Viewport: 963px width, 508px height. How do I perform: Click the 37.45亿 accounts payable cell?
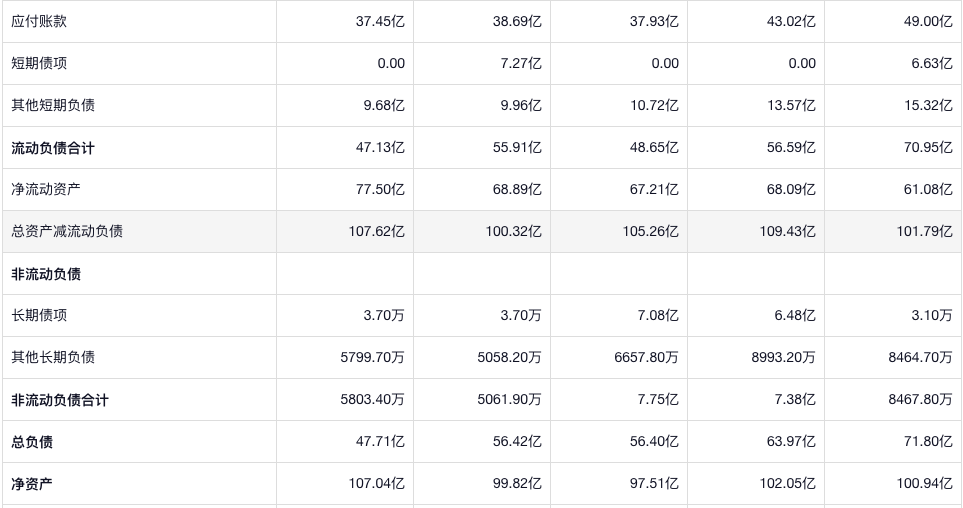coord(380,21)
